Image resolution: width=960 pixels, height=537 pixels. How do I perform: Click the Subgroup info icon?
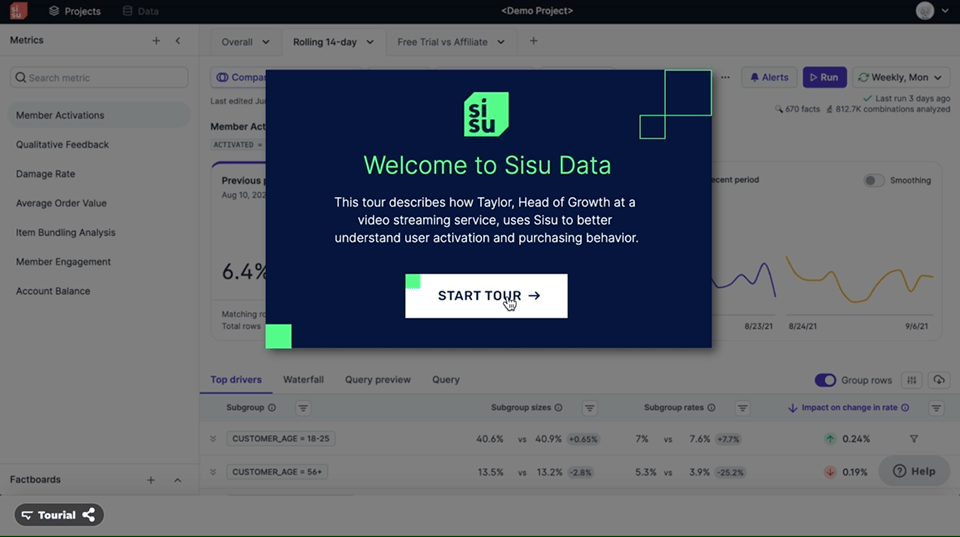coord(272,408)
